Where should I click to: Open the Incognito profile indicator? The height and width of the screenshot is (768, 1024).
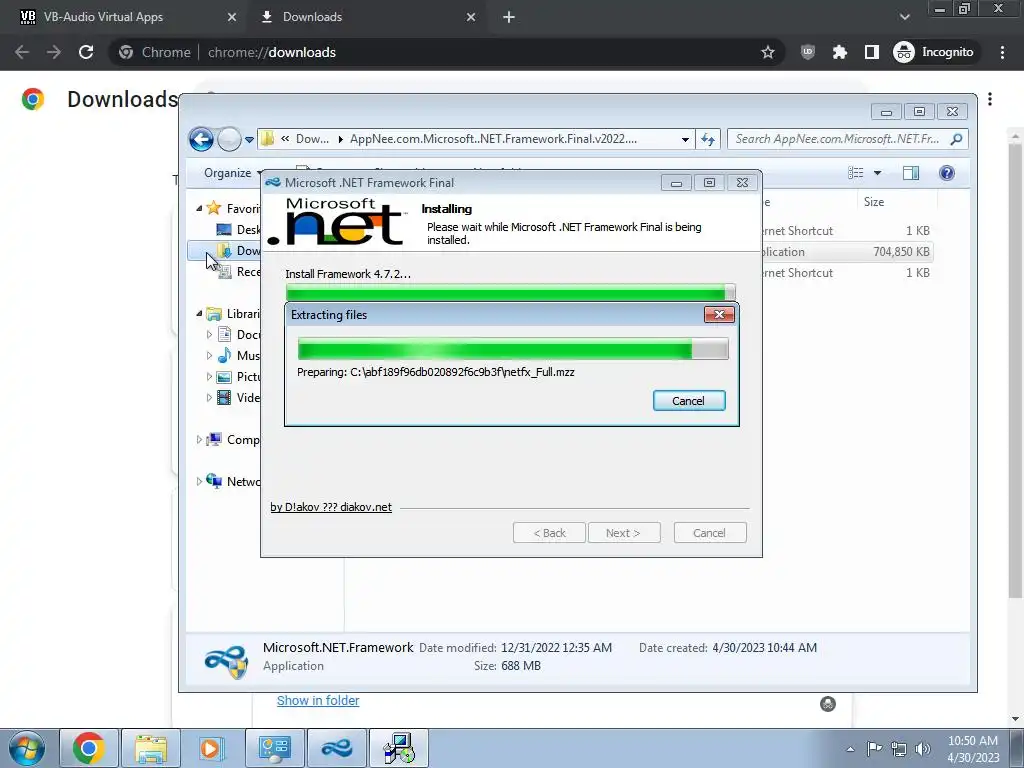[934, 52]
